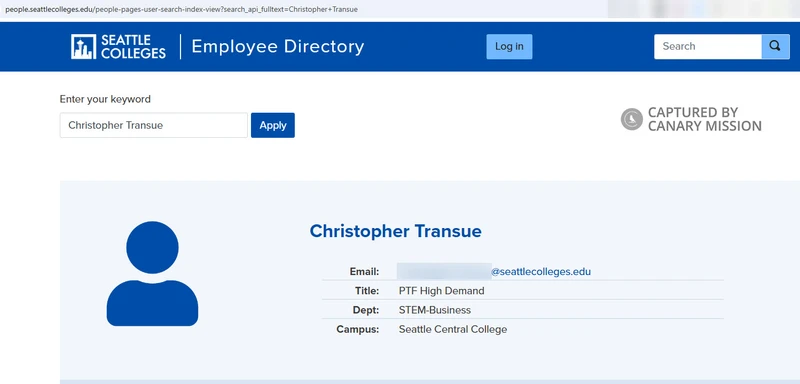Click the Employee Directory heading
This screenshot has height=384, width=800.
(278, 46)
